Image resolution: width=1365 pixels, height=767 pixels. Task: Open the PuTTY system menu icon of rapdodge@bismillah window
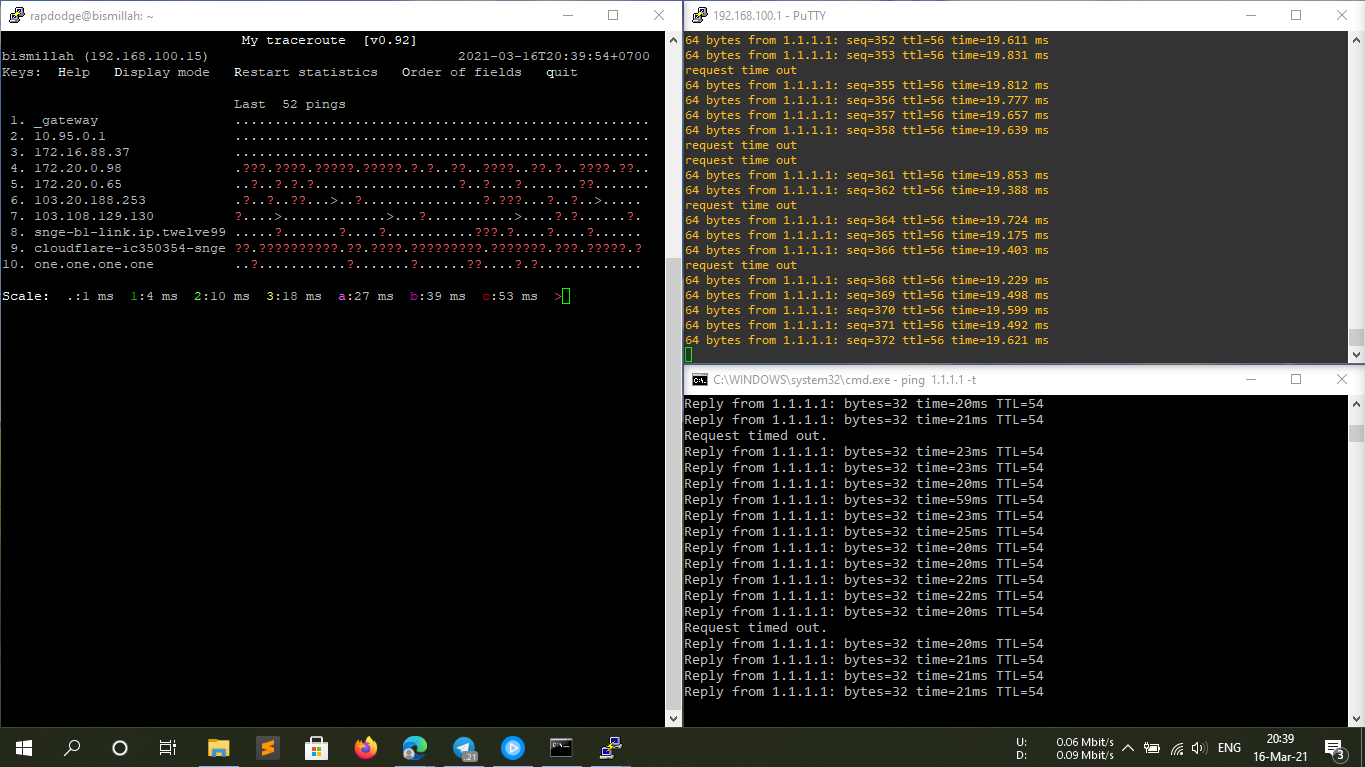pyautogui.click(x=16, y=16)
